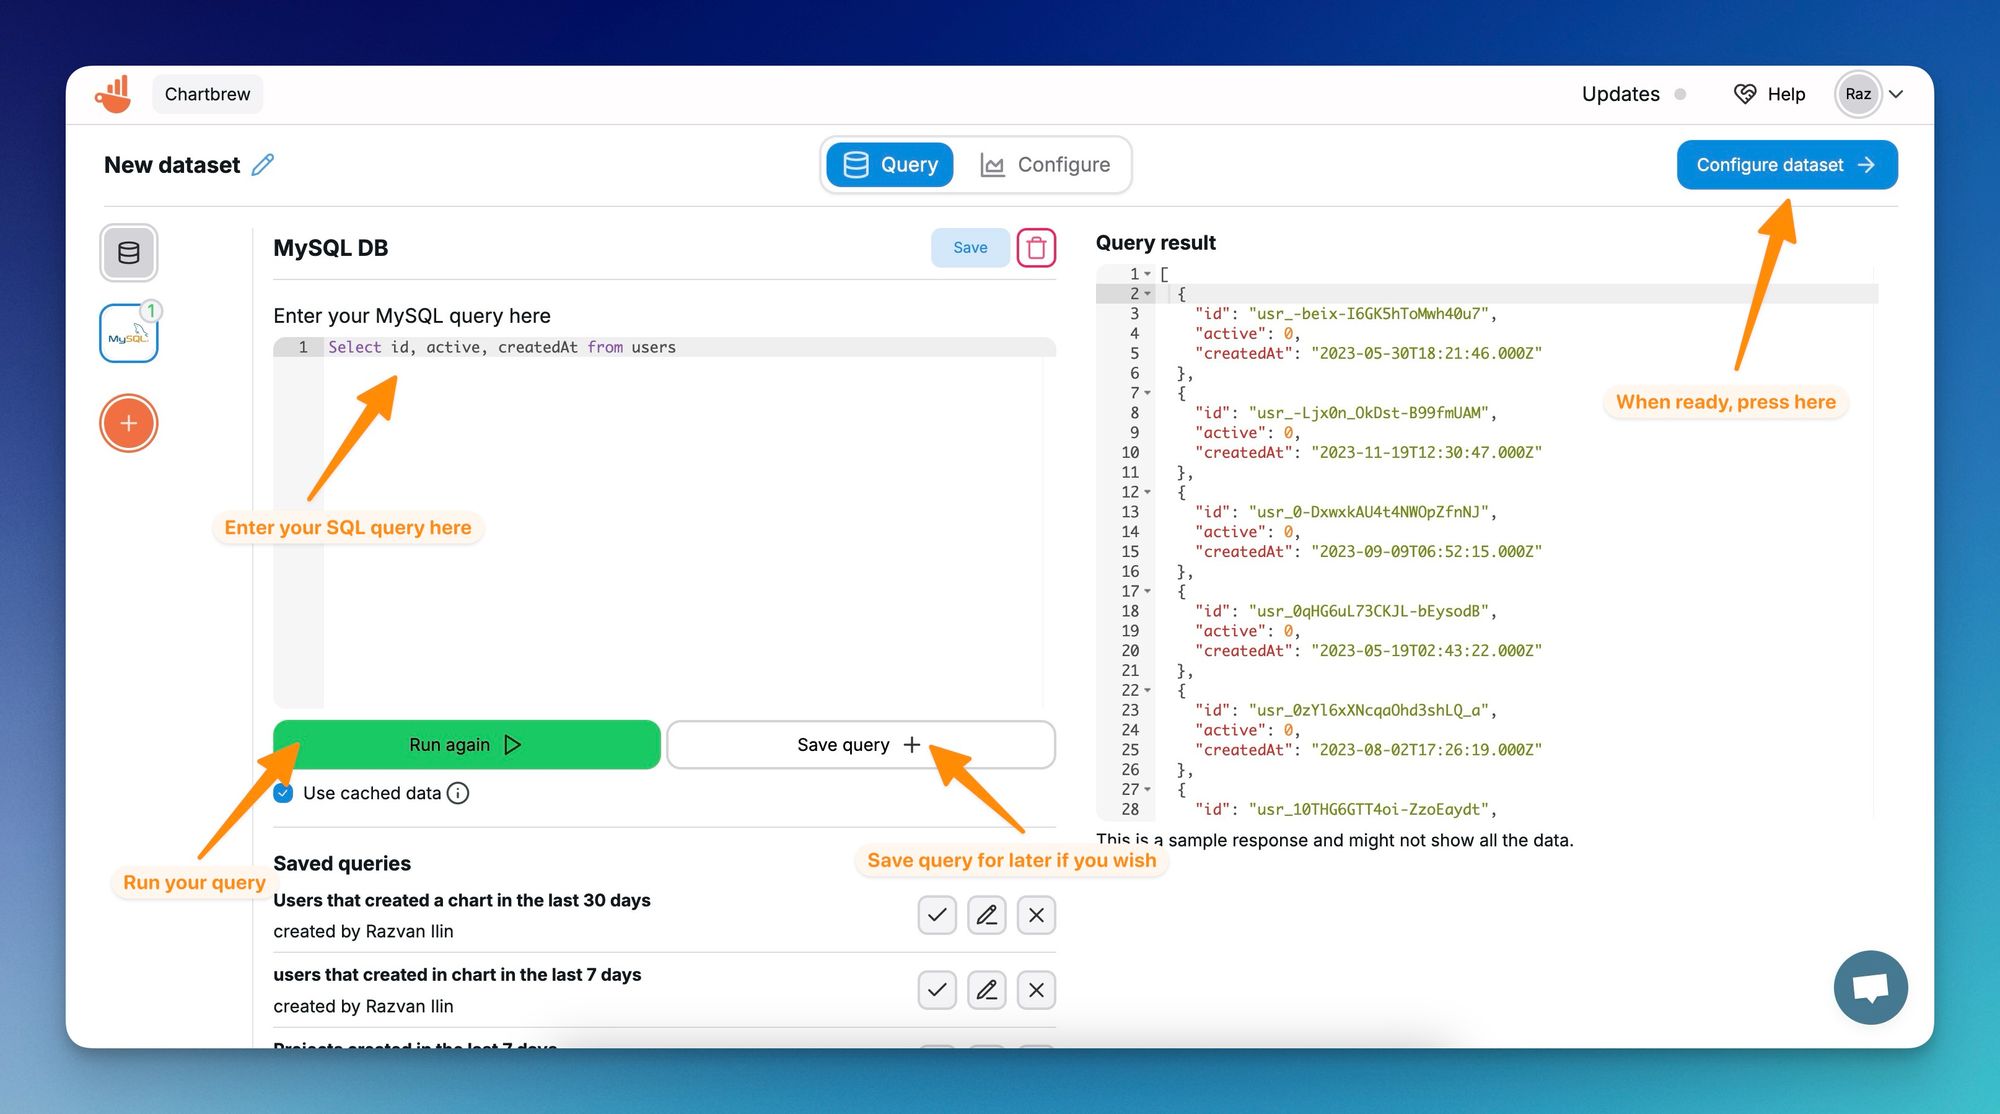Select 'Users that created a chart' with checkmark
2000x1114 pixels.
(x=937, y=915)
